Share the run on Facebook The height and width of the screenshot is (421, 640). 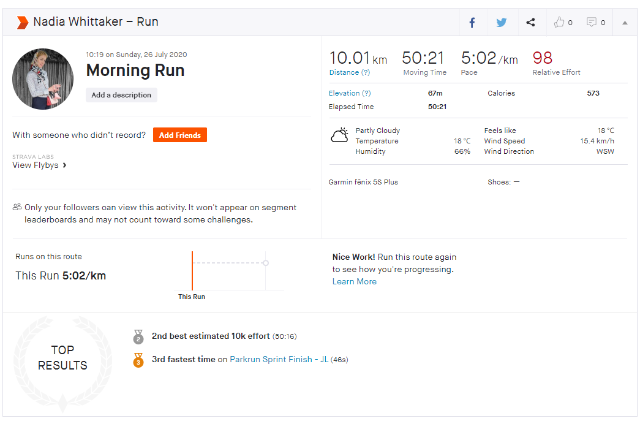(473, 22)
